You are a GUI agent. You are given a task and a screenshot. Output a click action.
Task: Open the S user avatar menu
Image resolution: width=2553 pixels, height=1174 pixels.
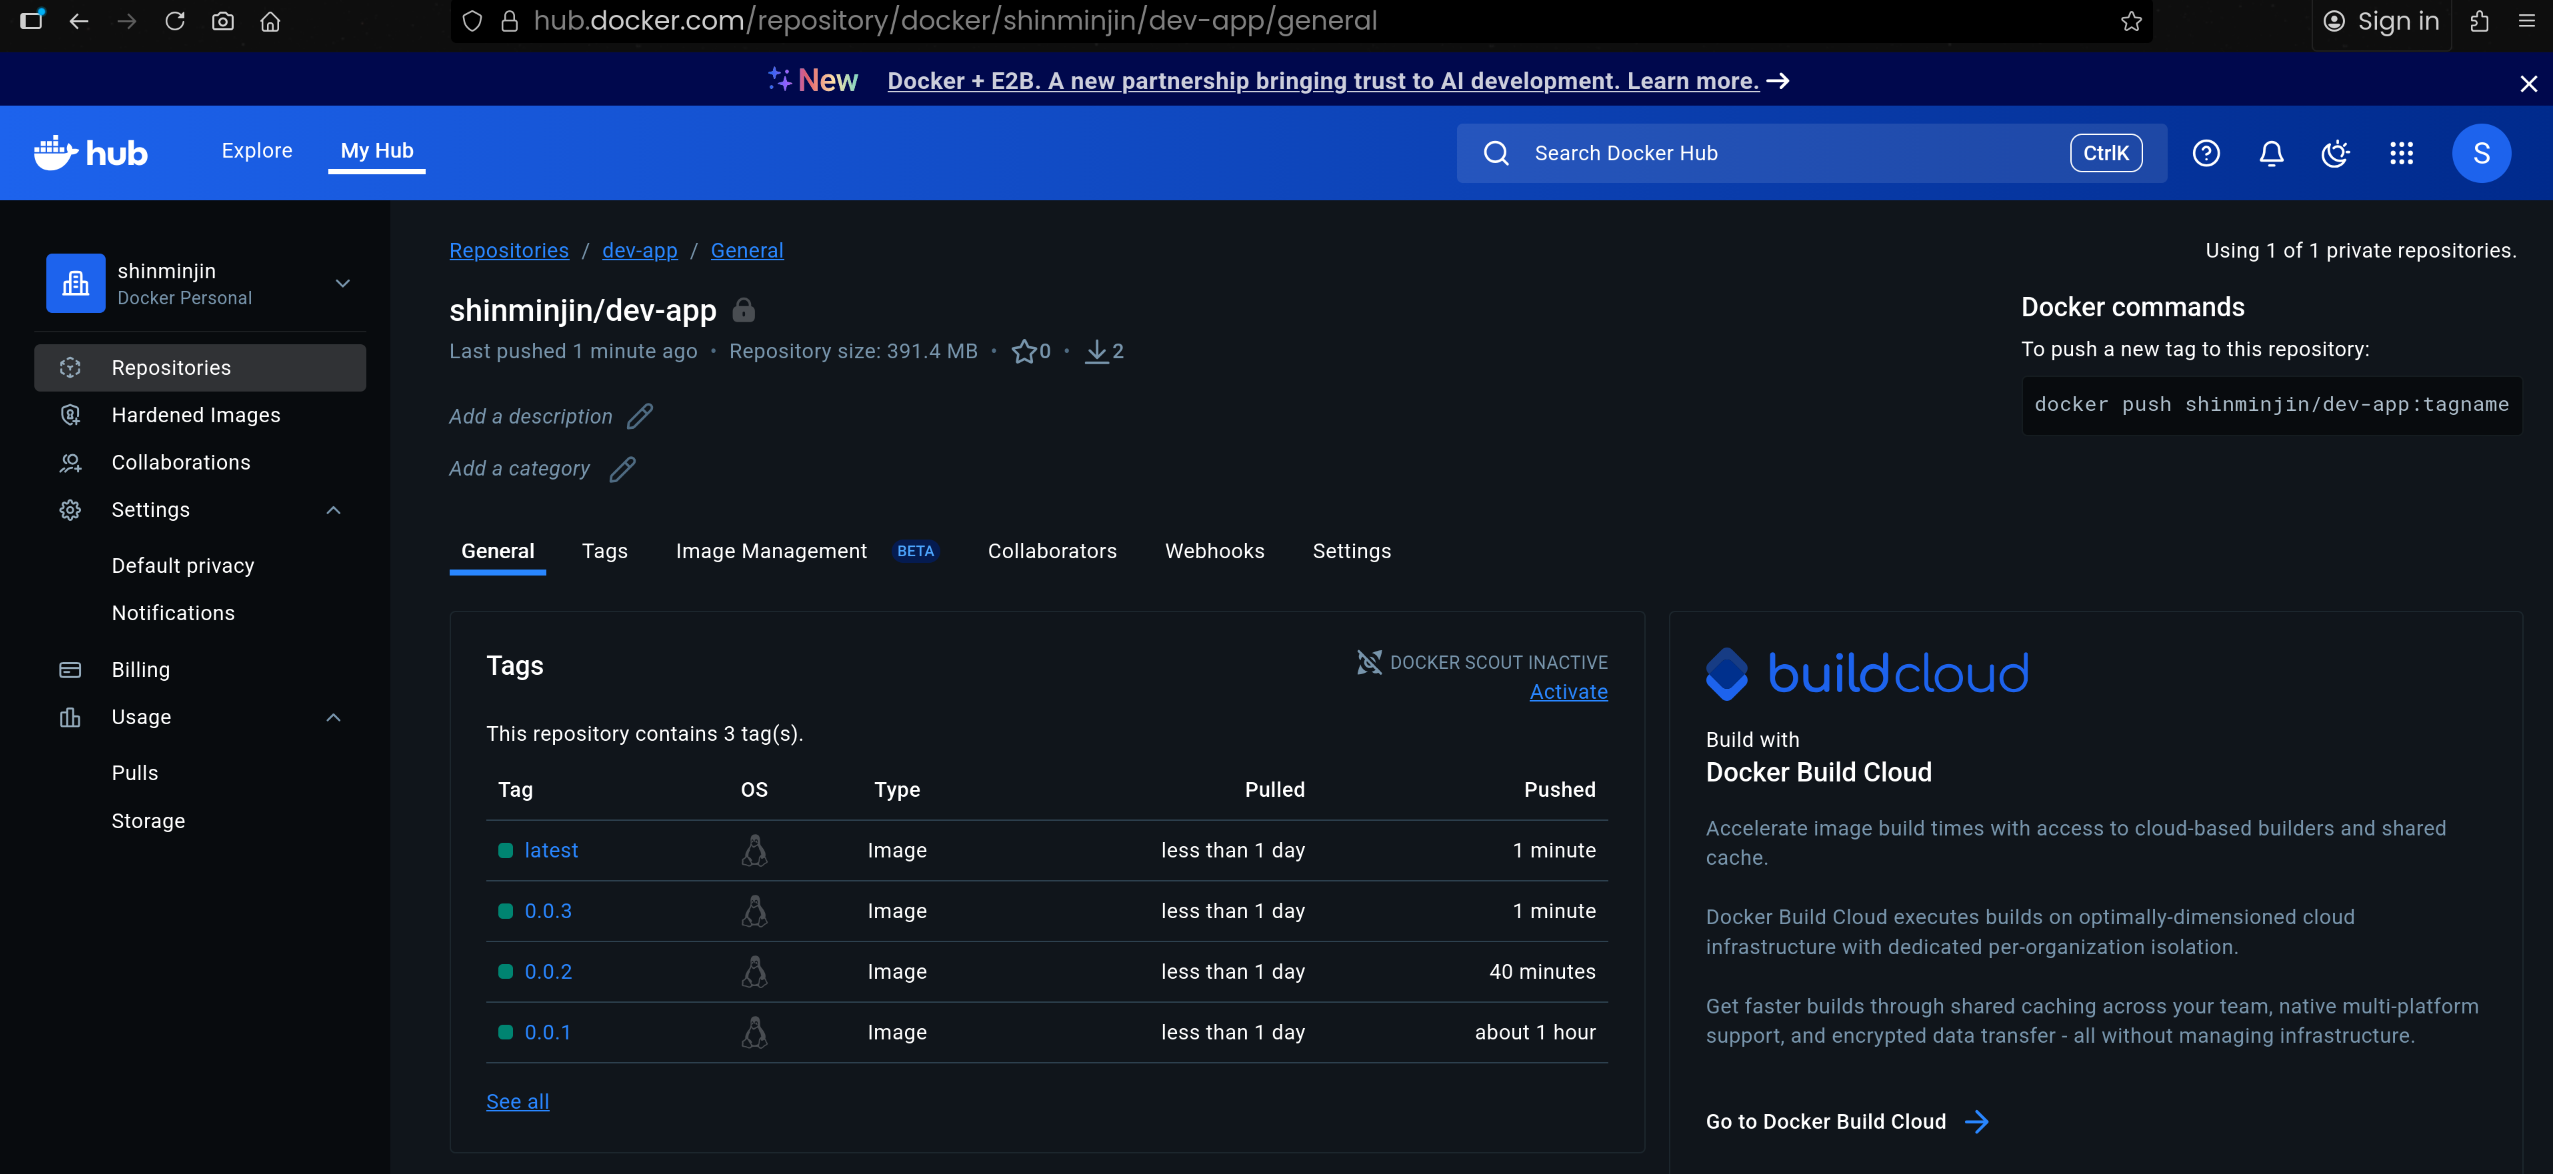pyautogui.click(x=2481, y=153)
